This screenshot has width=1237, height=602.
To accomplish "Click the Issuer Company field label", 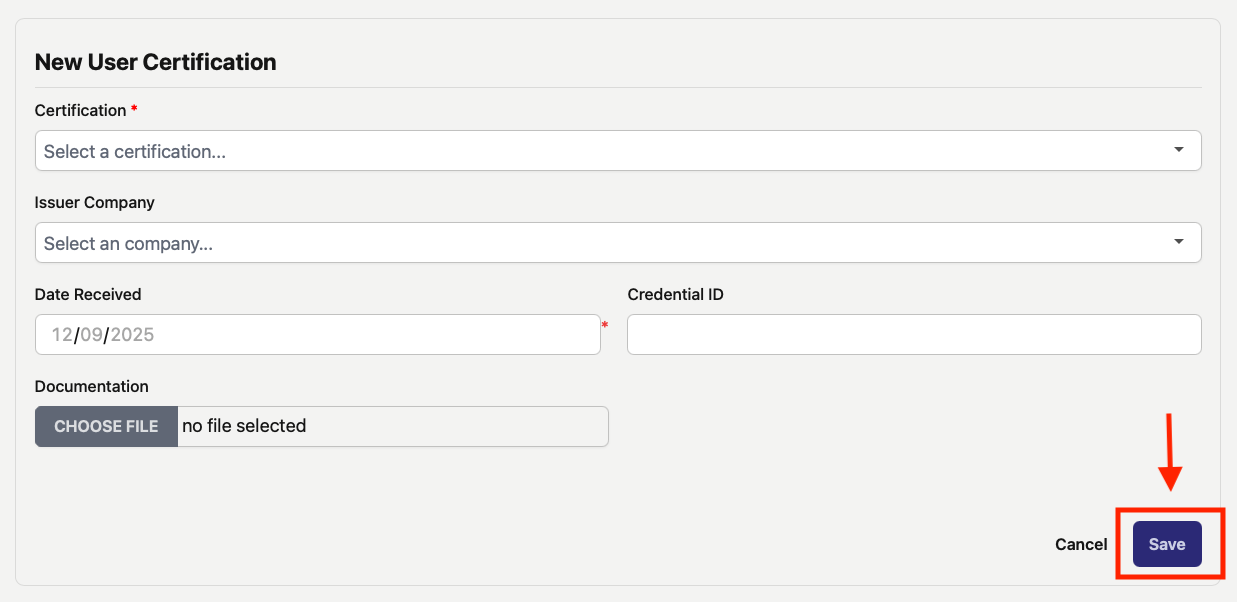I will pyautogui.click(x=95, y=202).
